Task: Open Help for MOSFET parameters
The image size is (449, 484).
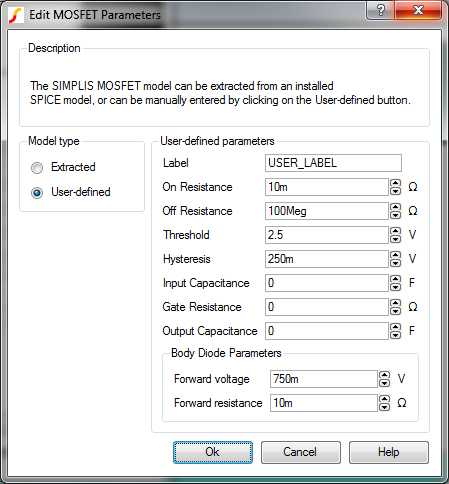Action: (389, 452)
